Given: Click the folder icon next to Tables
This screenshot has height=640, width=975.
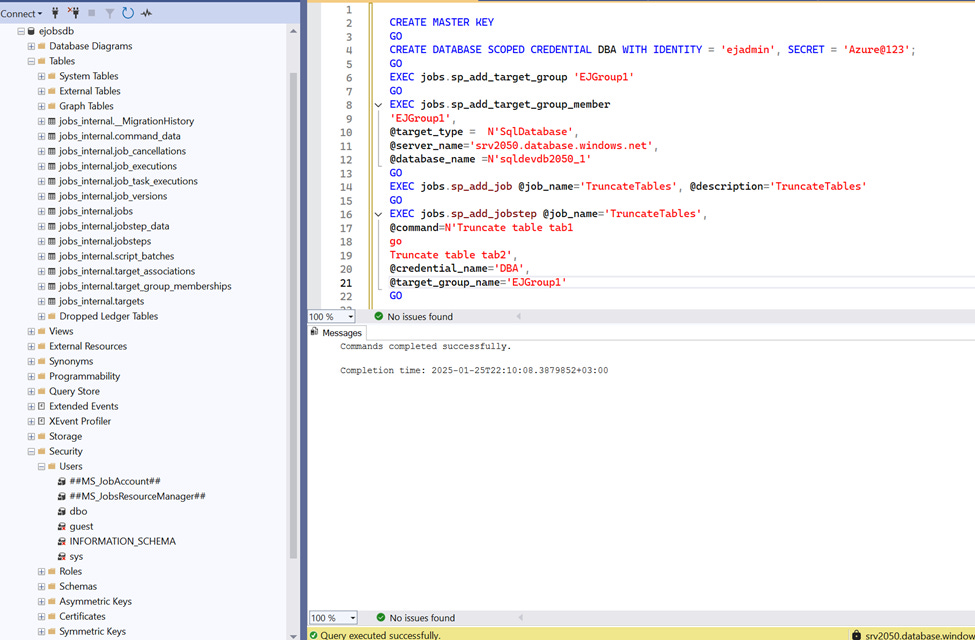Looking at the screenshot, I should 42,61.
